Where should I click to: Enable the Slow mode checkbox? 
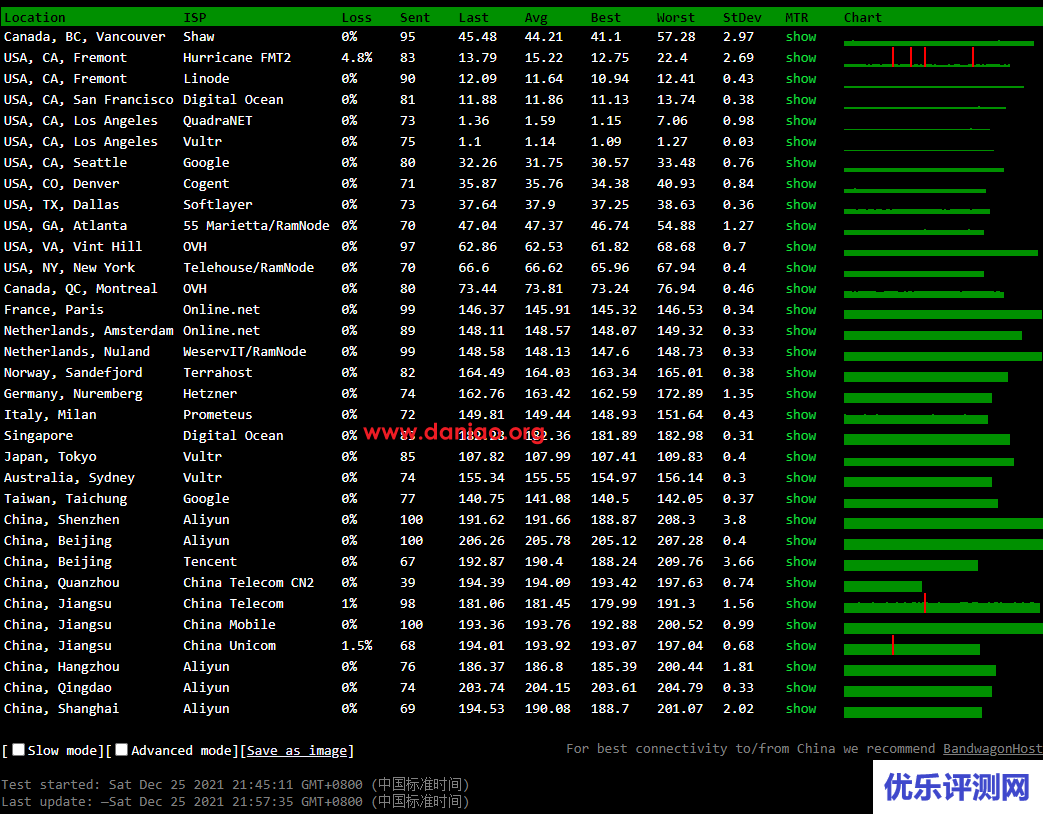click(x=18, y=749)
